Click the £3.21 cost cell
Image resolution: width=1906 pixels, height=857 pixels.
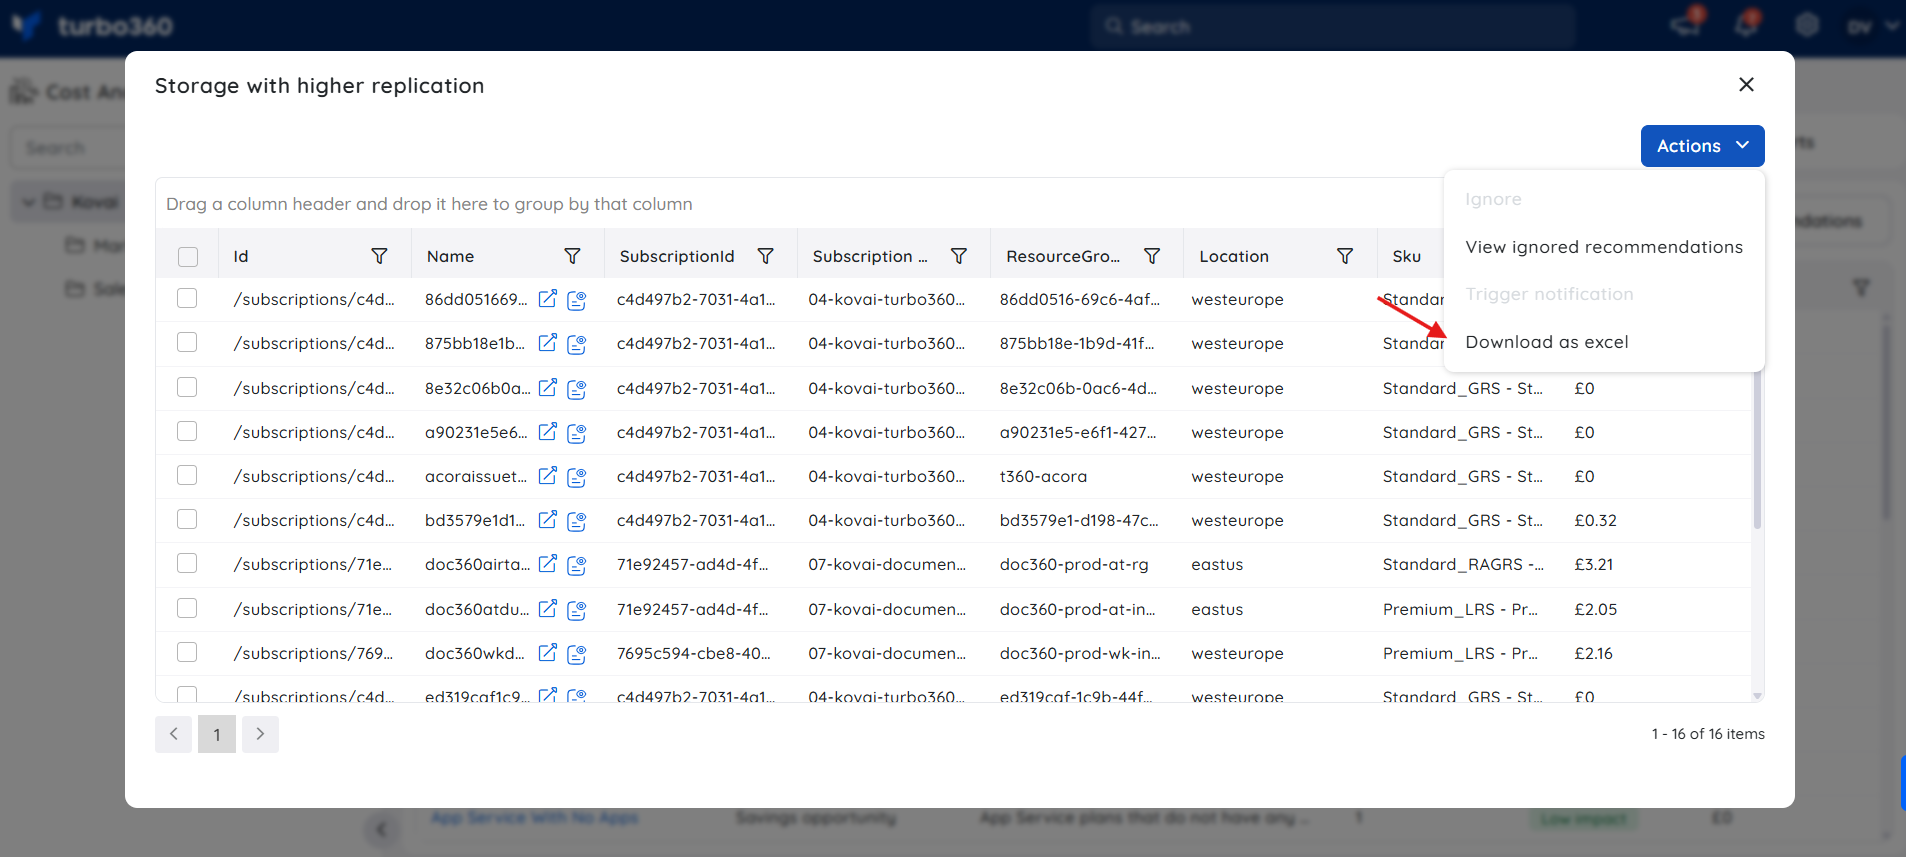pos(1593,564)
